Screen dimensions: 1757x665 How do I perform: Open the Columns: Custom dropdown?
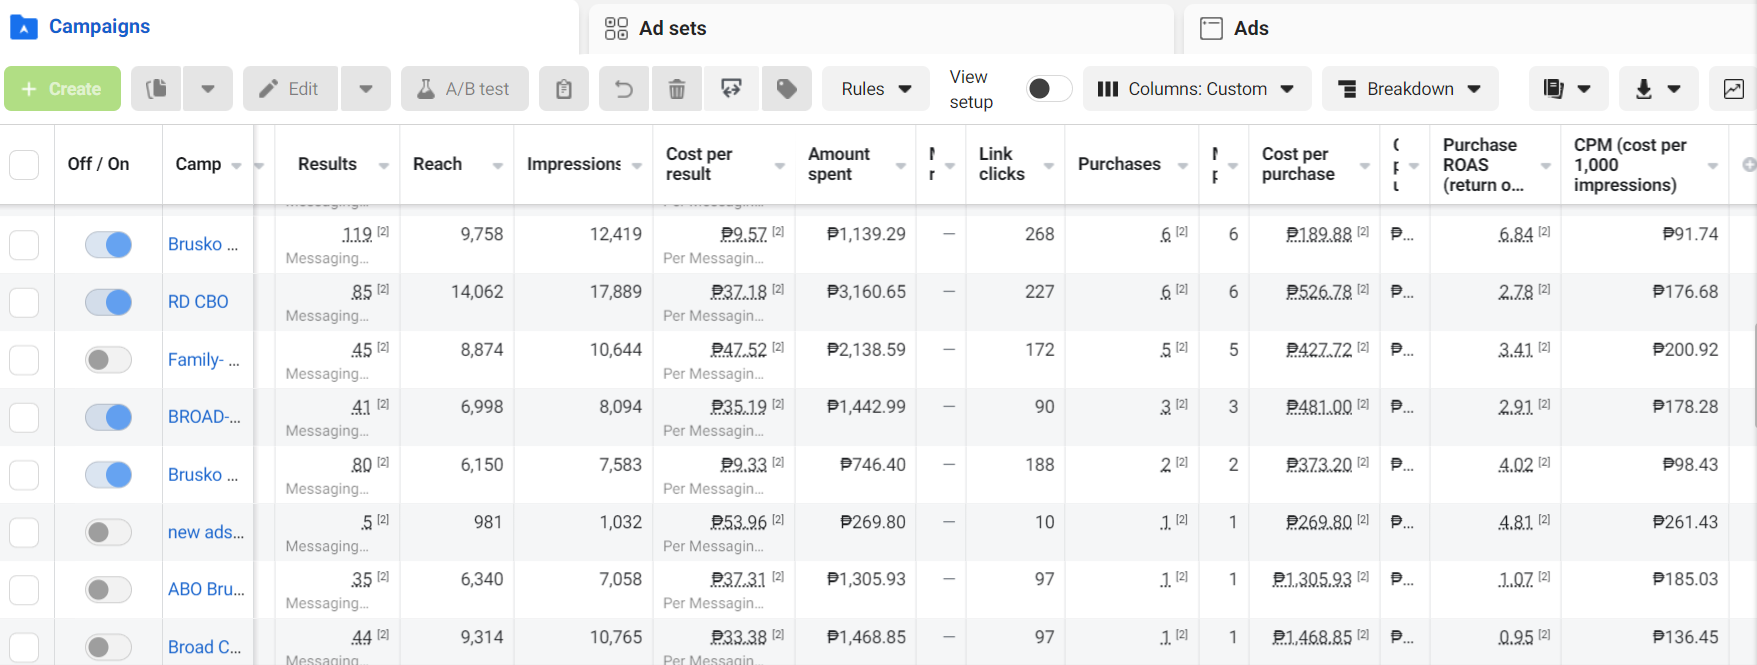click(1196, 89)
